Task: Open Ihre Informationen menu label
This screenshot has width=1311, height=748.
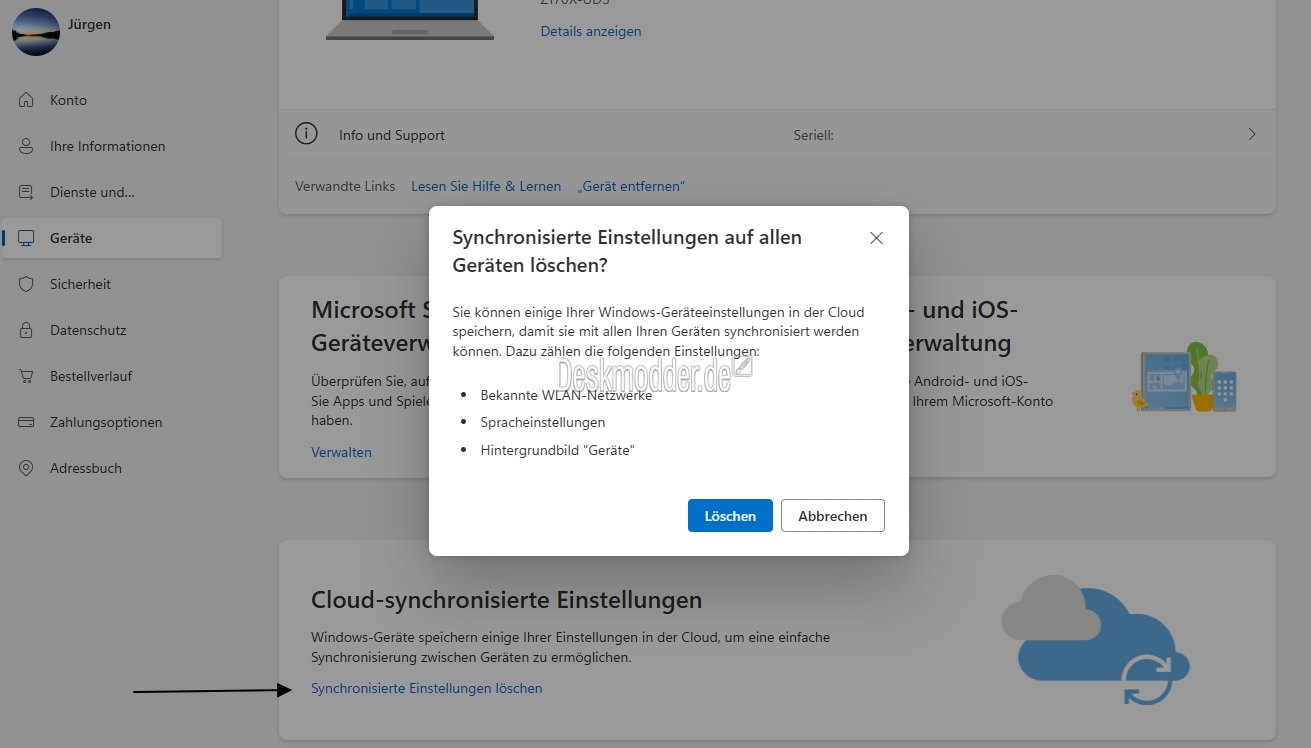Action: pyautogui.click(x=107, y=146)
